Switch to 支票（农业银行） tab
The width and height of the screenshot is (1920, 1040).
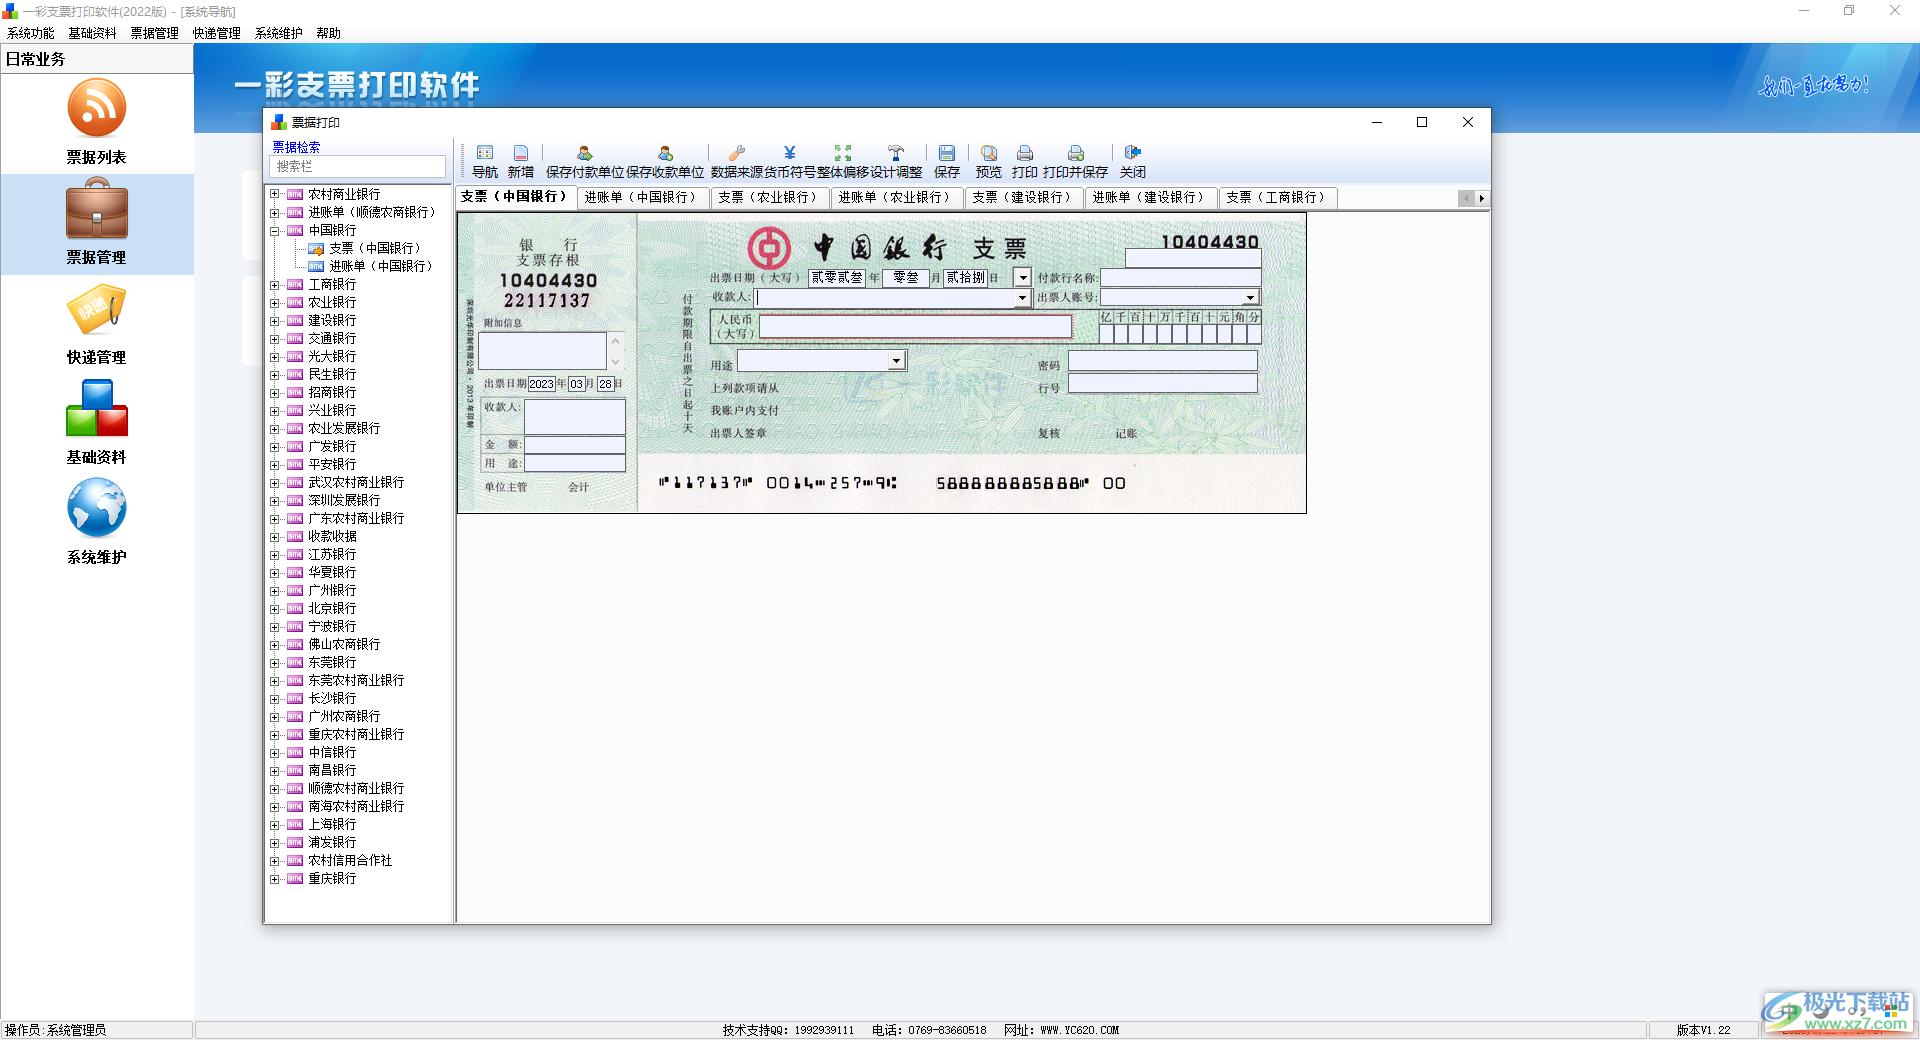pos(769,198)
